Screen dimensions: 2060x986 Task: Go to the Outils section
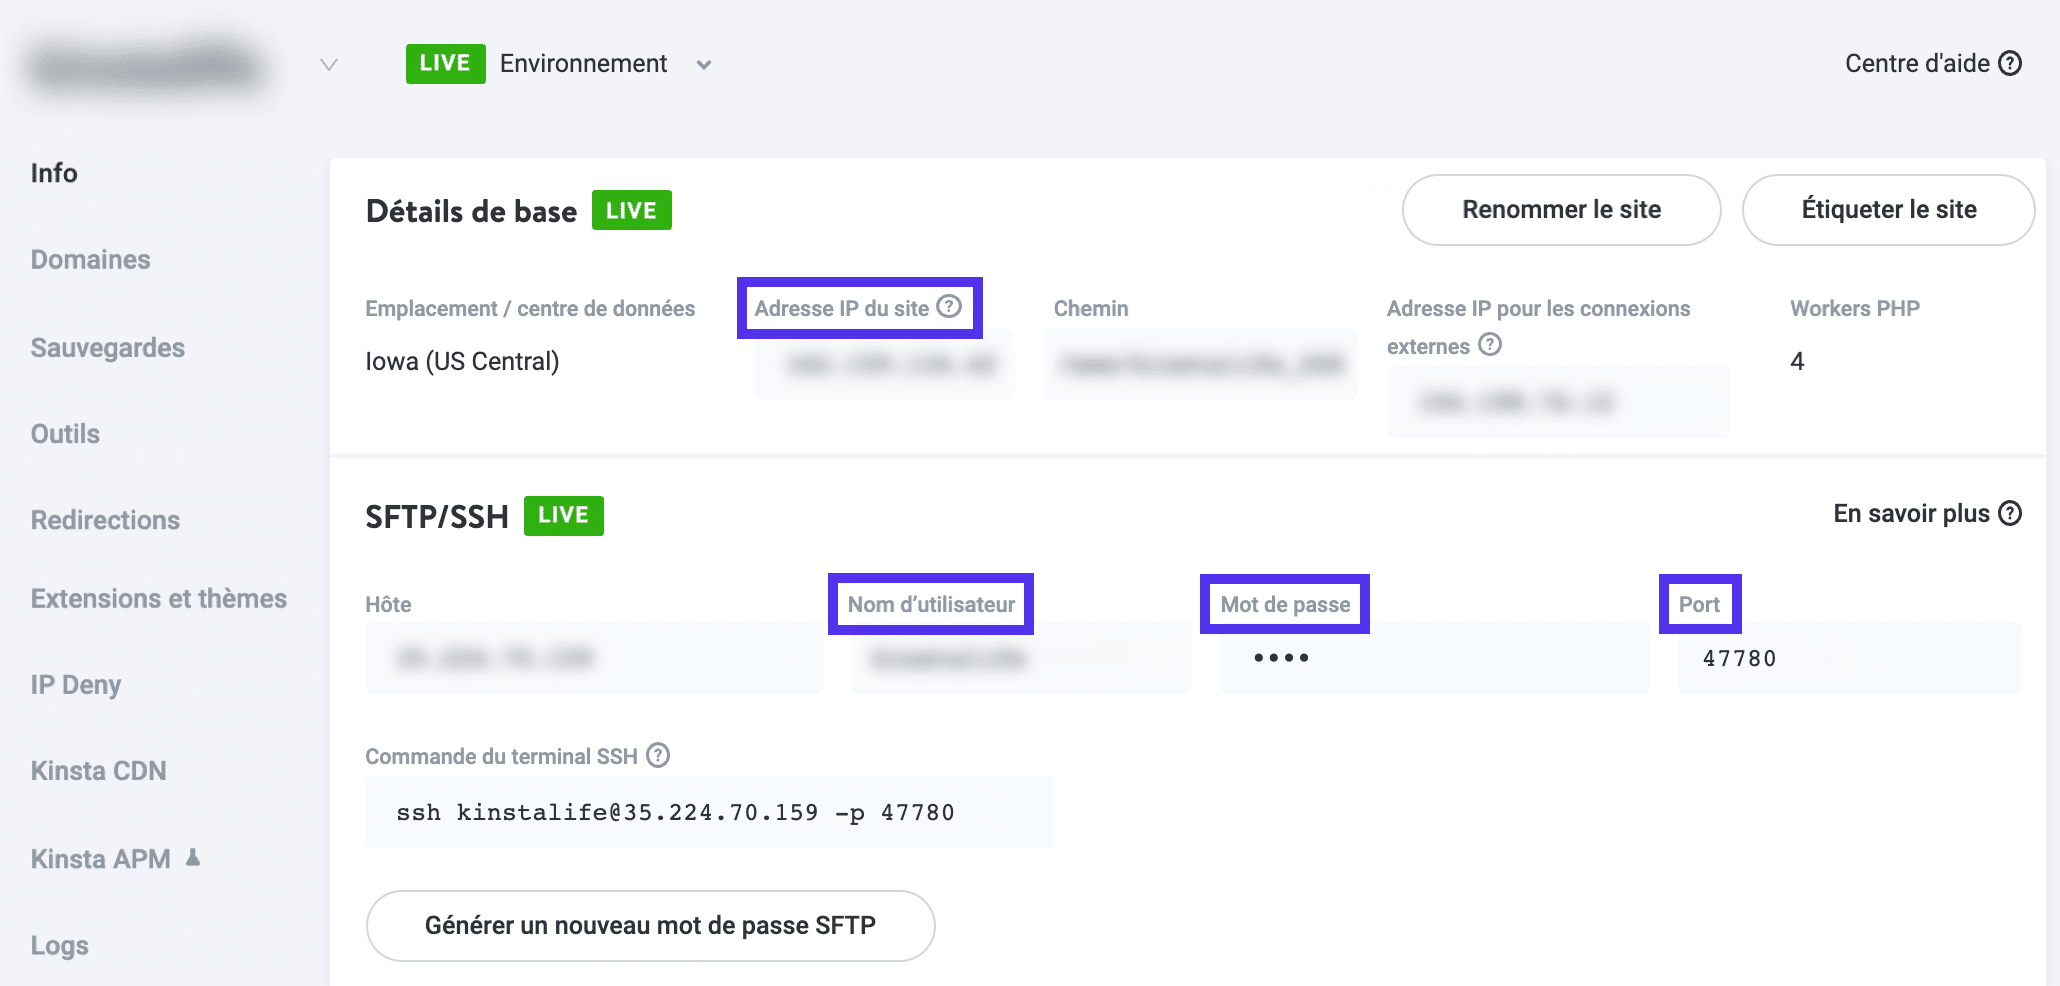[64, 433]
